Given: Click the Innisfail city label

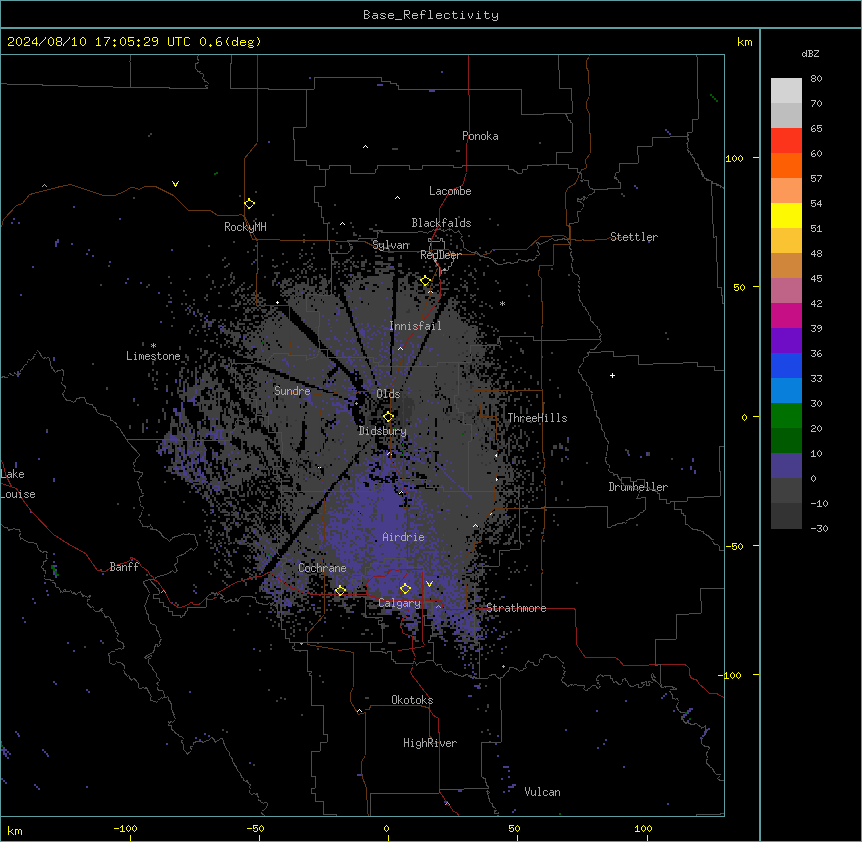Looking at the screenshot, I should click(415, 326).
